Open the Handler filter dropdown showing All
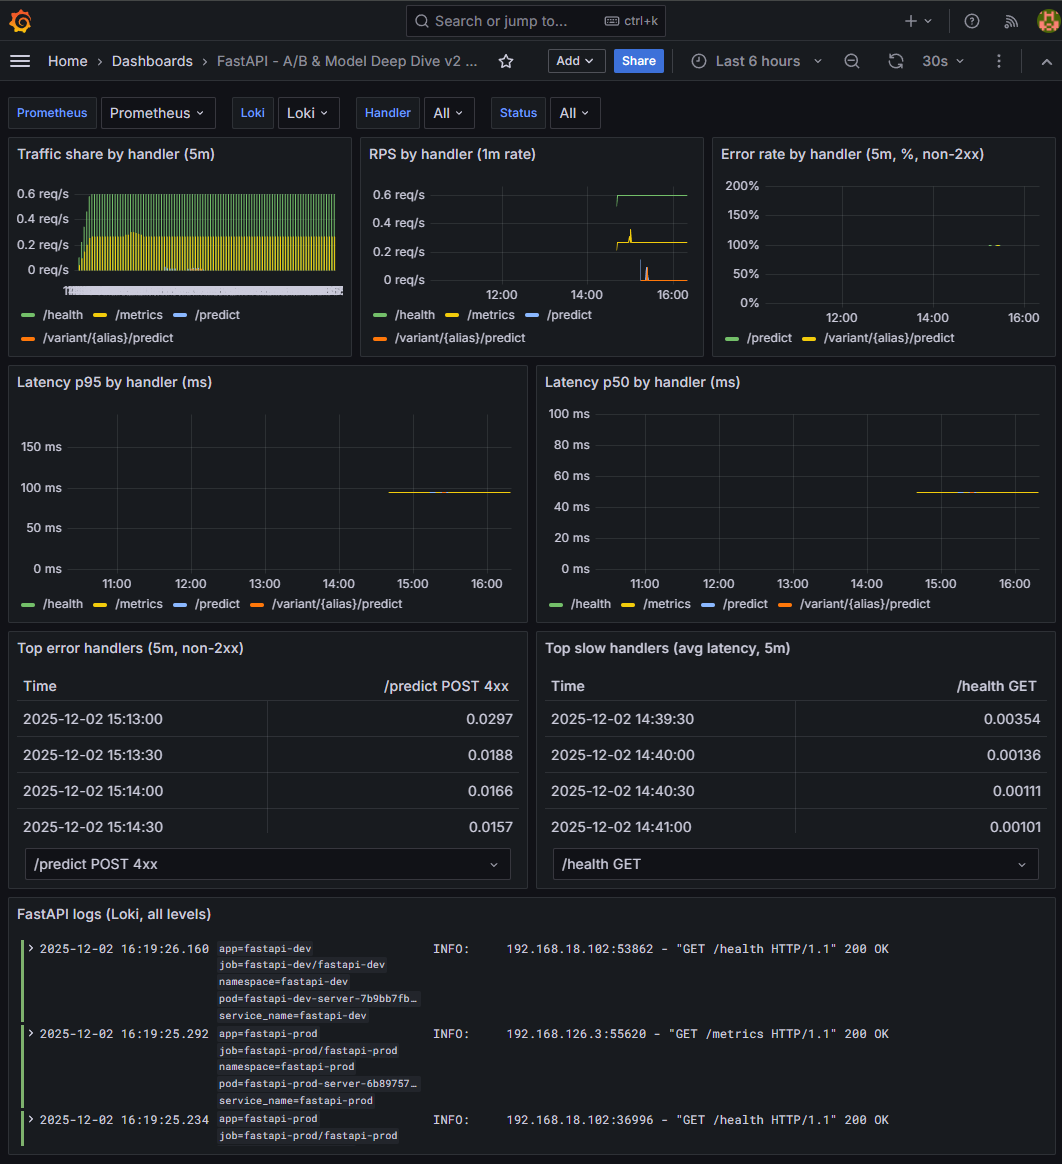 pyautogui.click(x=449, y=113)
